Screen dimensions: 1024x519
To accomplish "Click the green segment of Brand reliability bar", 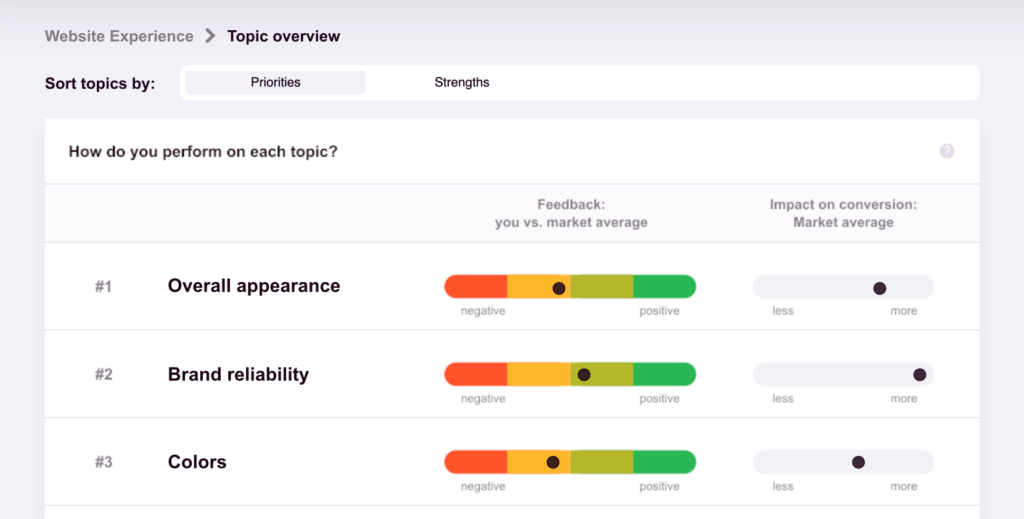I will tap(664, 375).
